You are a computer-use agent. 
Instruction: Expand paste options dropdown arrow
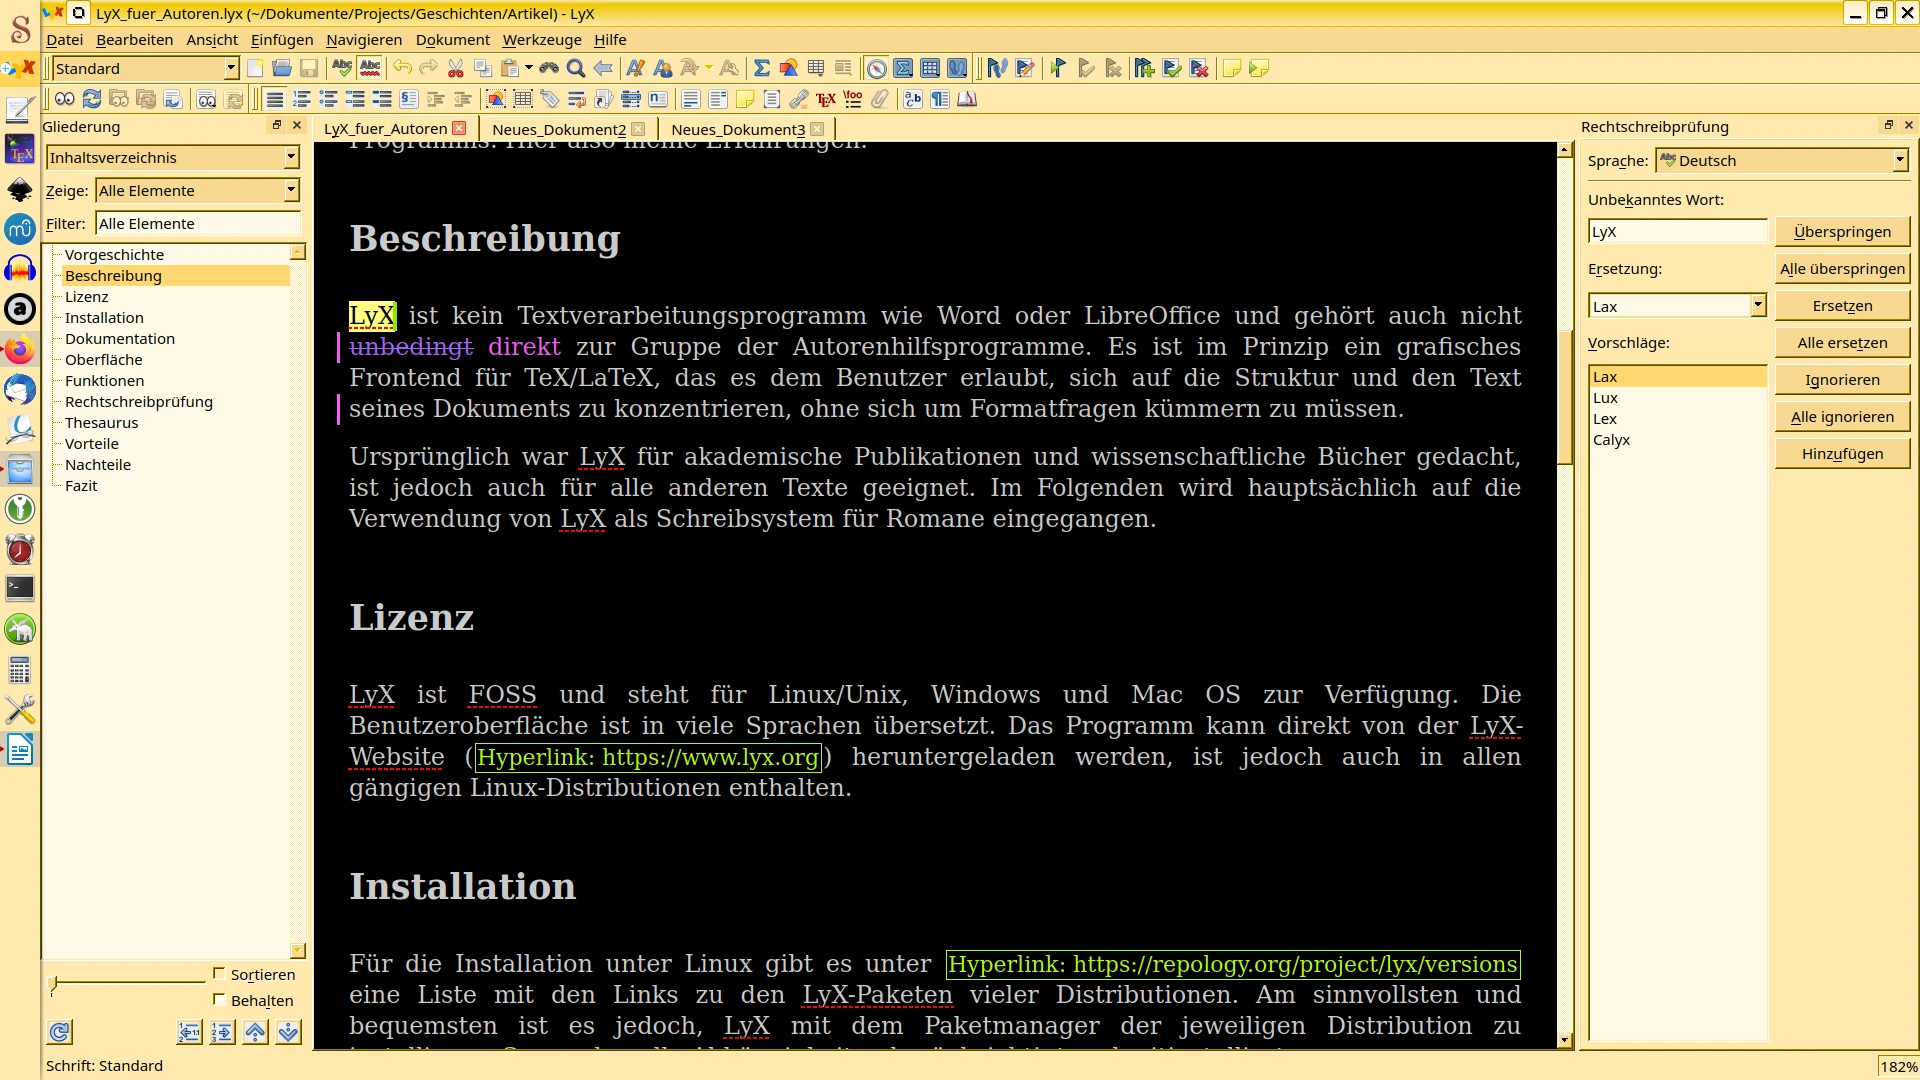tap(529, 68)
